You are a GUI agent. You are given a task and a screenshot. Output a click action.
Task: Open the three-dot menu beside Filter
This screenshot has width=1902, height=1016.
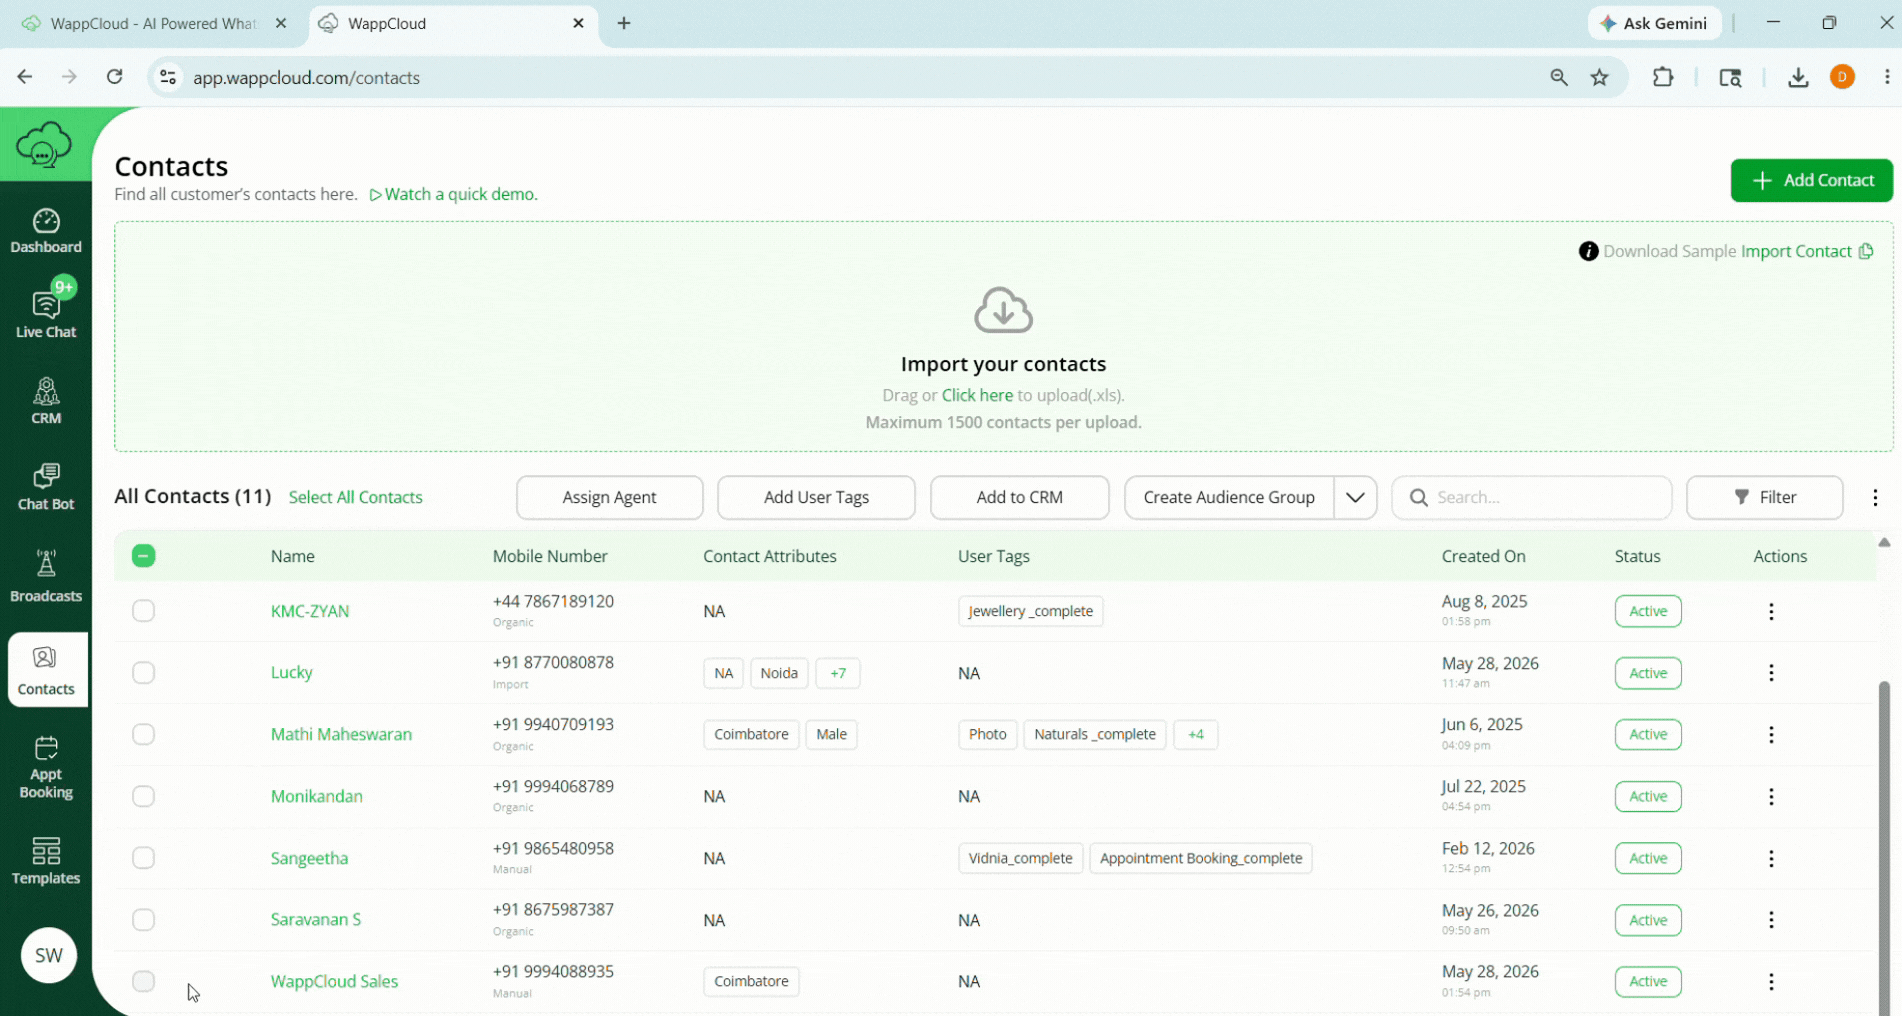[x=1875, y=497]
